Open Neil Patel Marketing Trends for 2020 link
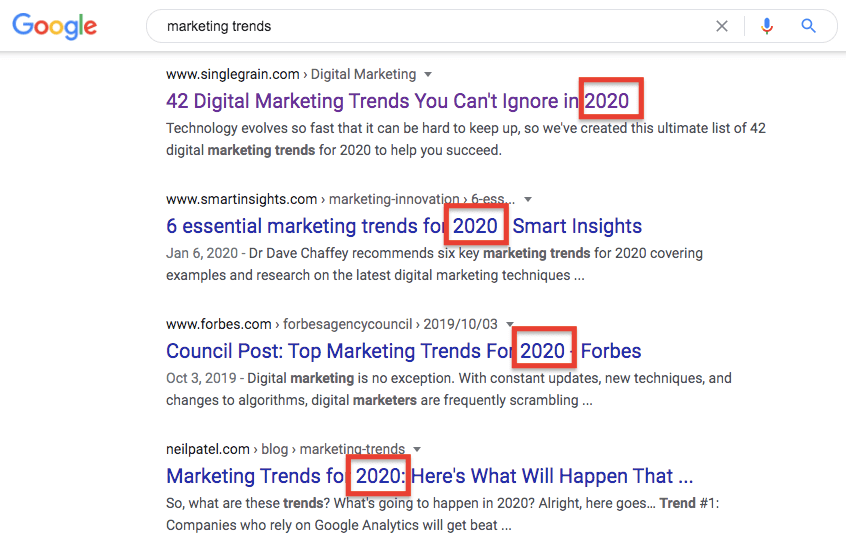This screenshot has height=550, width=846. click(429, 476)
